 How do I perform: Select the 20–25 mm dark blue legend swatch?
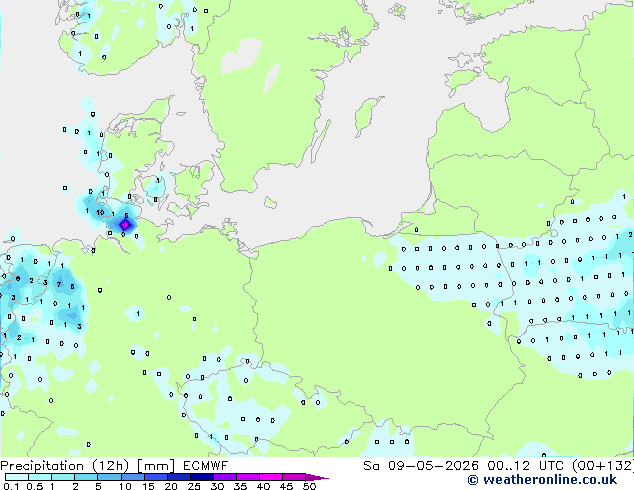[x=179, y=477]
